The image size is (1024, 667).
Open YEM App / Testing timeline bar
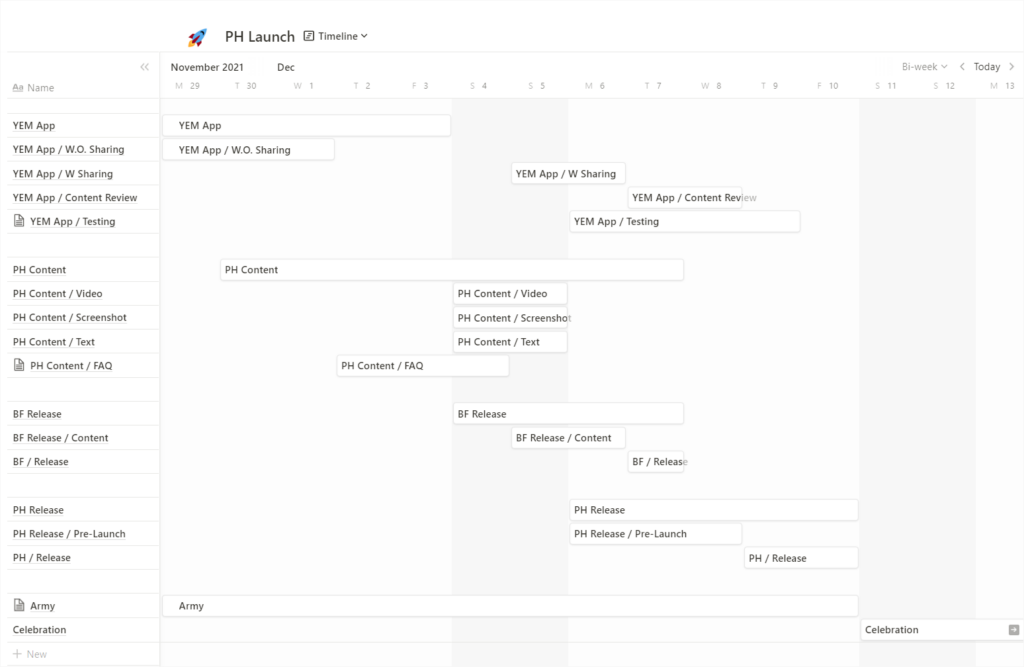pyautogui.click(x=684, y=221)
